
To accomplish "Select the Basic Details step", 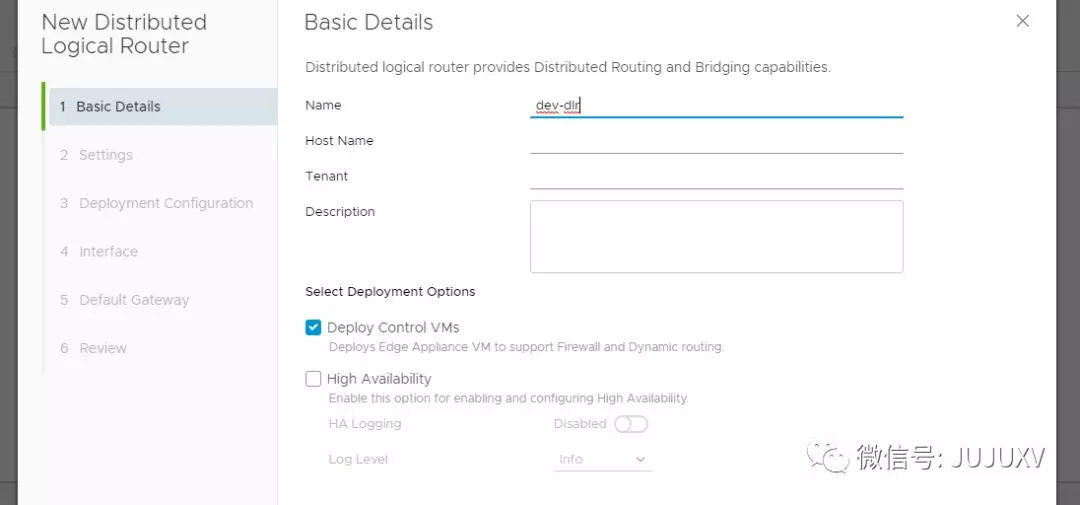I will 118,106.
